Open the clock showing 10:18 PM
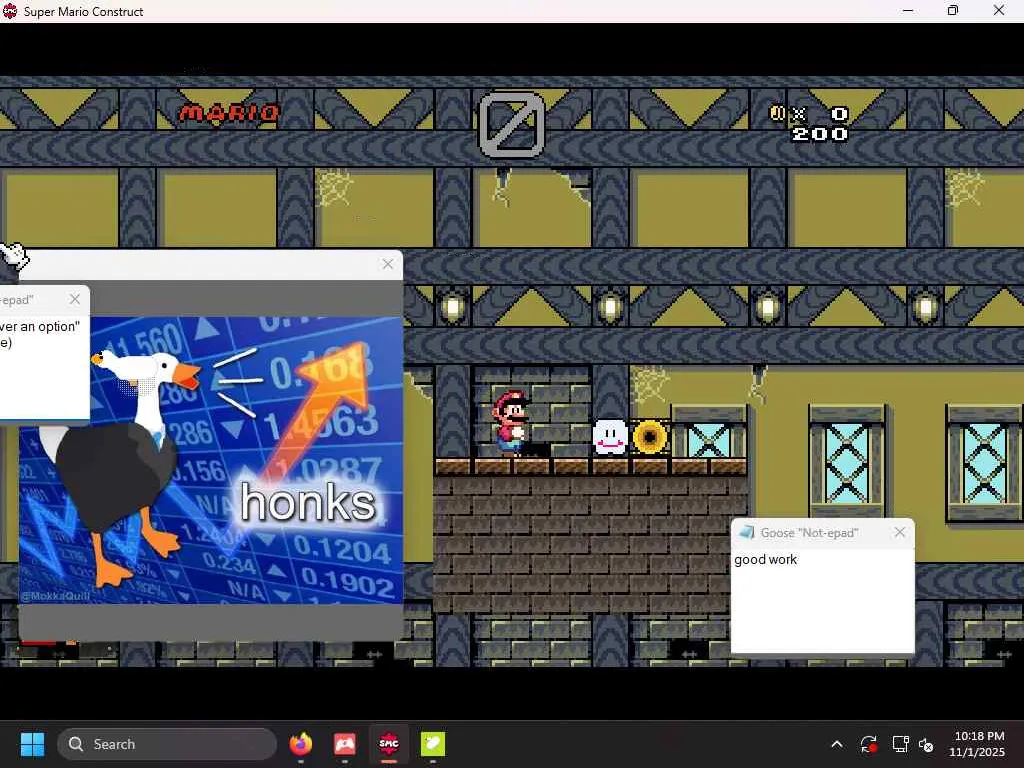Viewport: 1024px width, 768px height. tap(978, 744)
